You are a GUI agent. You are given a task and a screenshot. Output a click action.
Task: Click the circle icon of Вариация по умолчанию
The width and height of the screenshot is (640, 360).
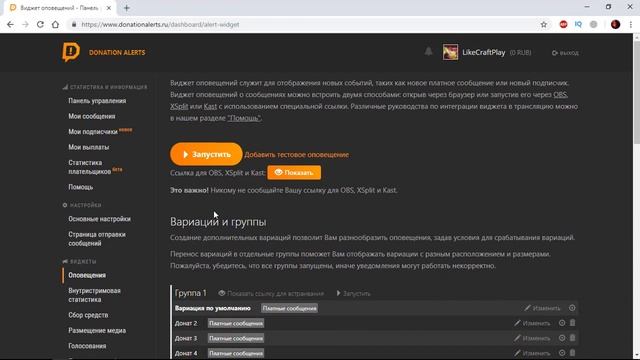pos(572,308)
